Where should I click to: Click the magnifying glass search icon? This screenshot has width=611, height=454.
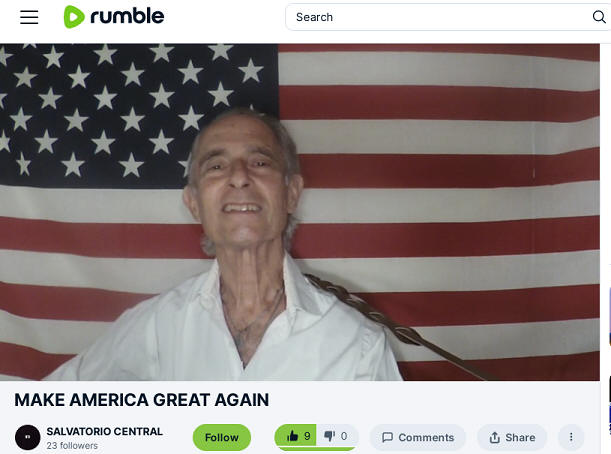click(599, 17)
